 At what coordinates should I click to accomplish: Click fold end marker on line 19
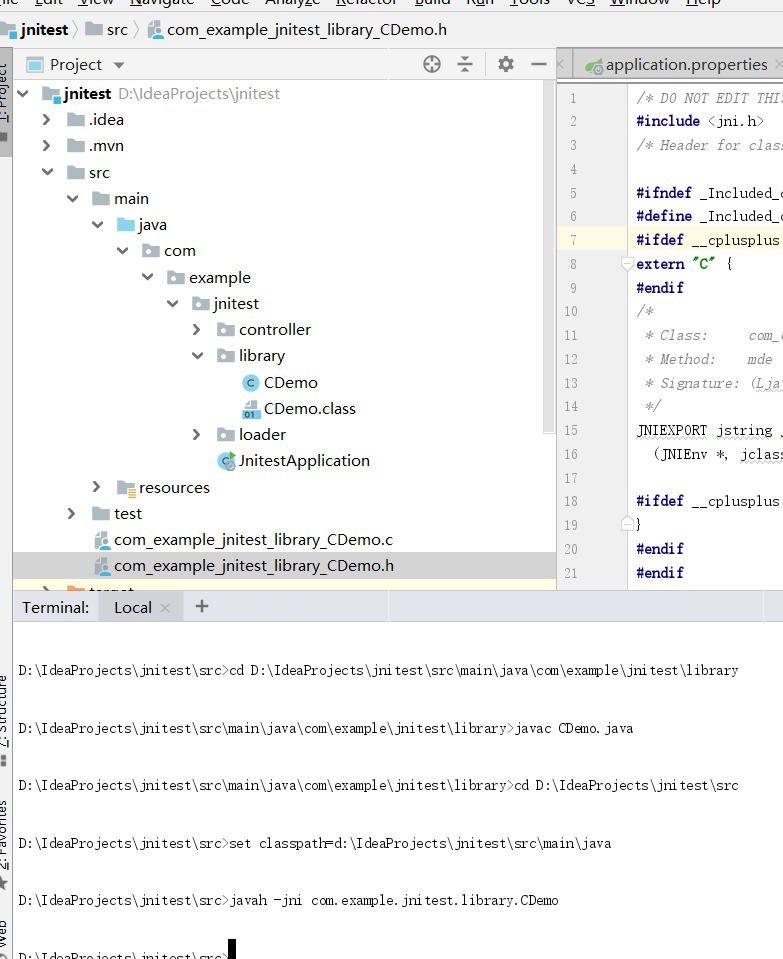click(627, 524)
